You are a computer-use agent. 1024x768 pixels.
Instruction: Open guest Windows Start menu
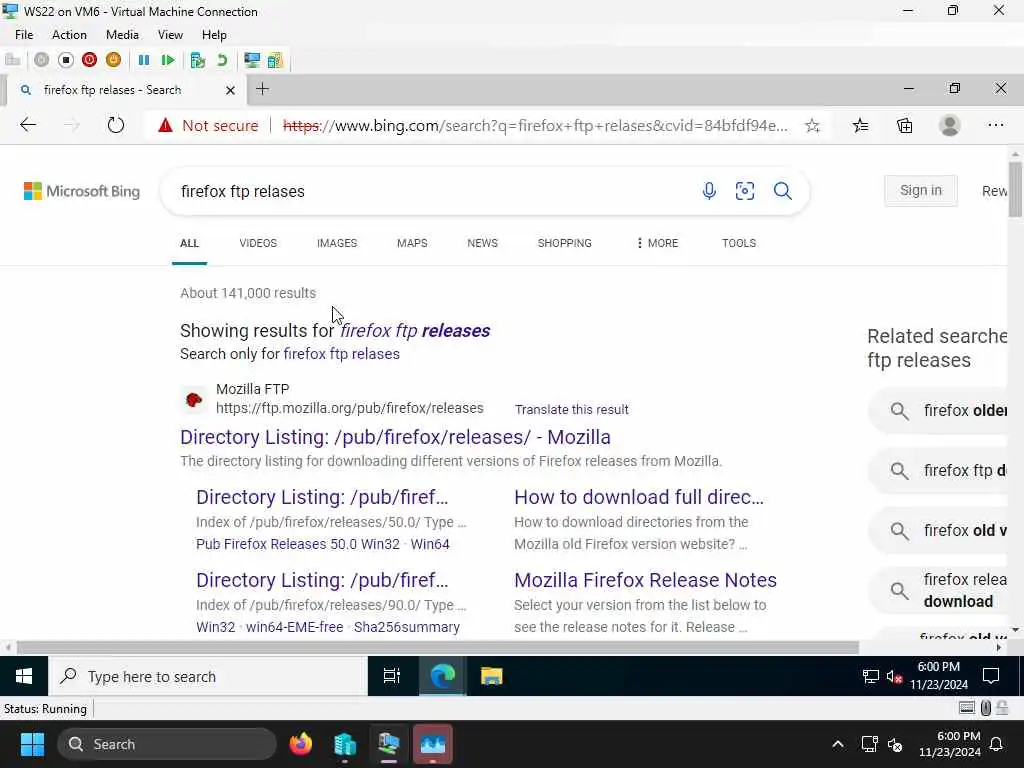click(x=24, y=676)
